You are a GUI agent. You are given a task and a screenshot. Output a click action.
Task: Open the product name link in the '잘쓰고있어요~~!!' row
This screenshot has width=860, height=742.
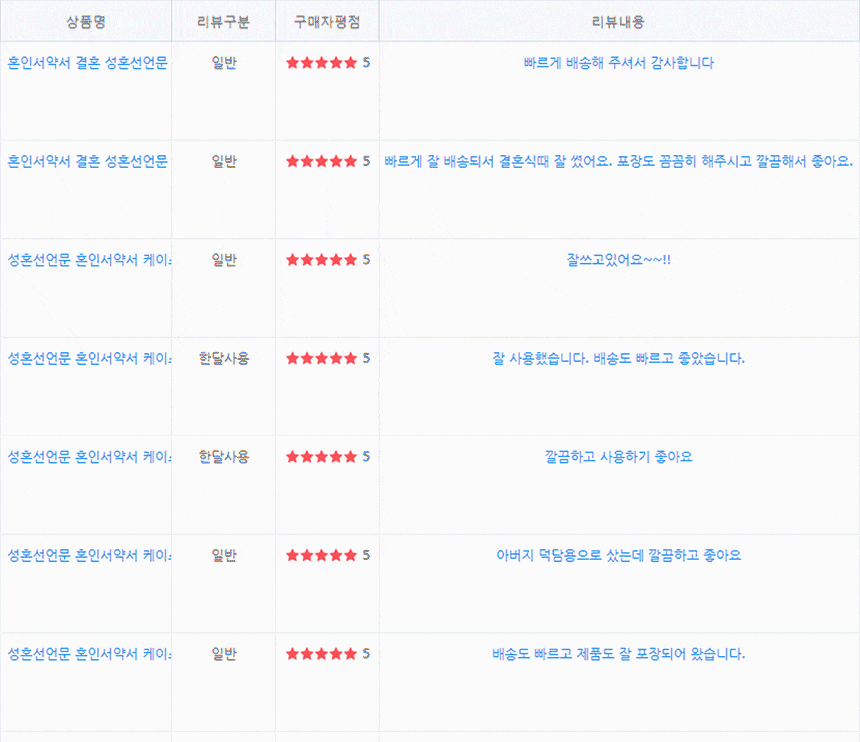tap(88, 260)
